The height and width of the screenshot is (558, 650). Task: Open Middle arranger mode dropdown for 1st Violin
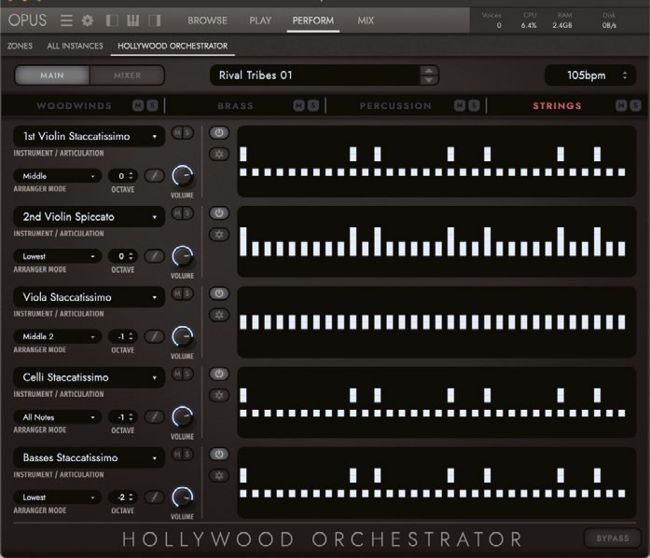pyautogui.click(x=58, y=176)
